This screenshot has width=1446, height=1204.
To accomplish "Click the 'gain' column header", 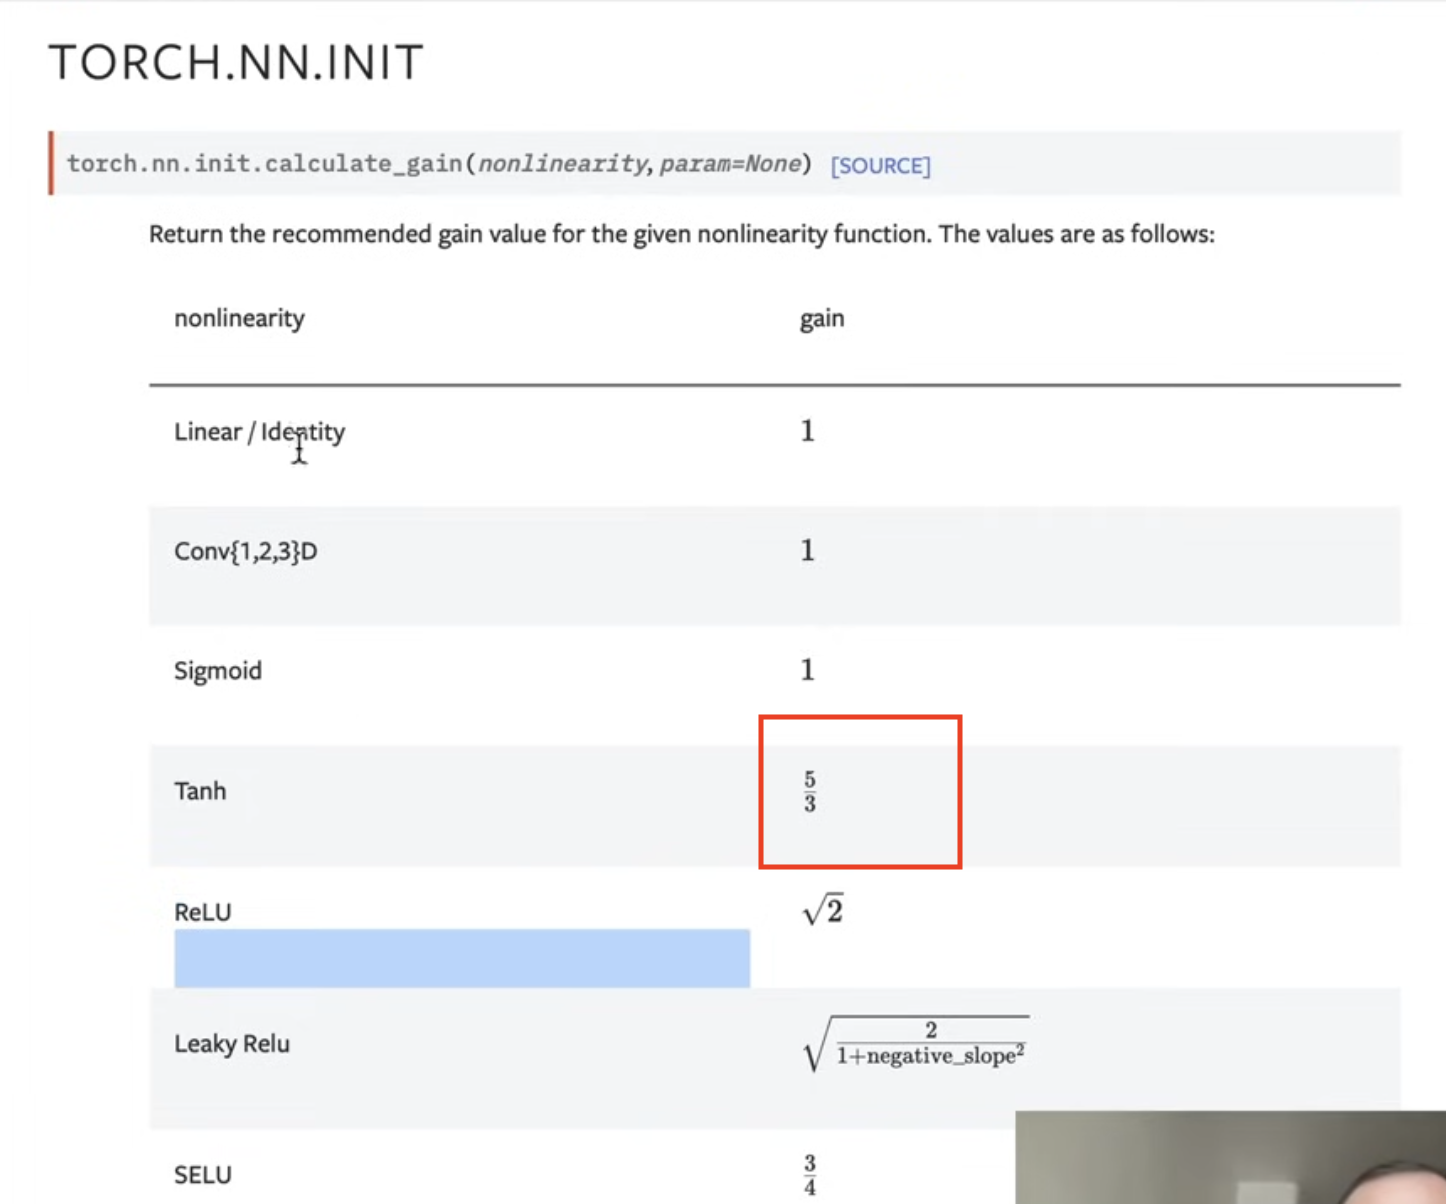I will tap(822, 319).
